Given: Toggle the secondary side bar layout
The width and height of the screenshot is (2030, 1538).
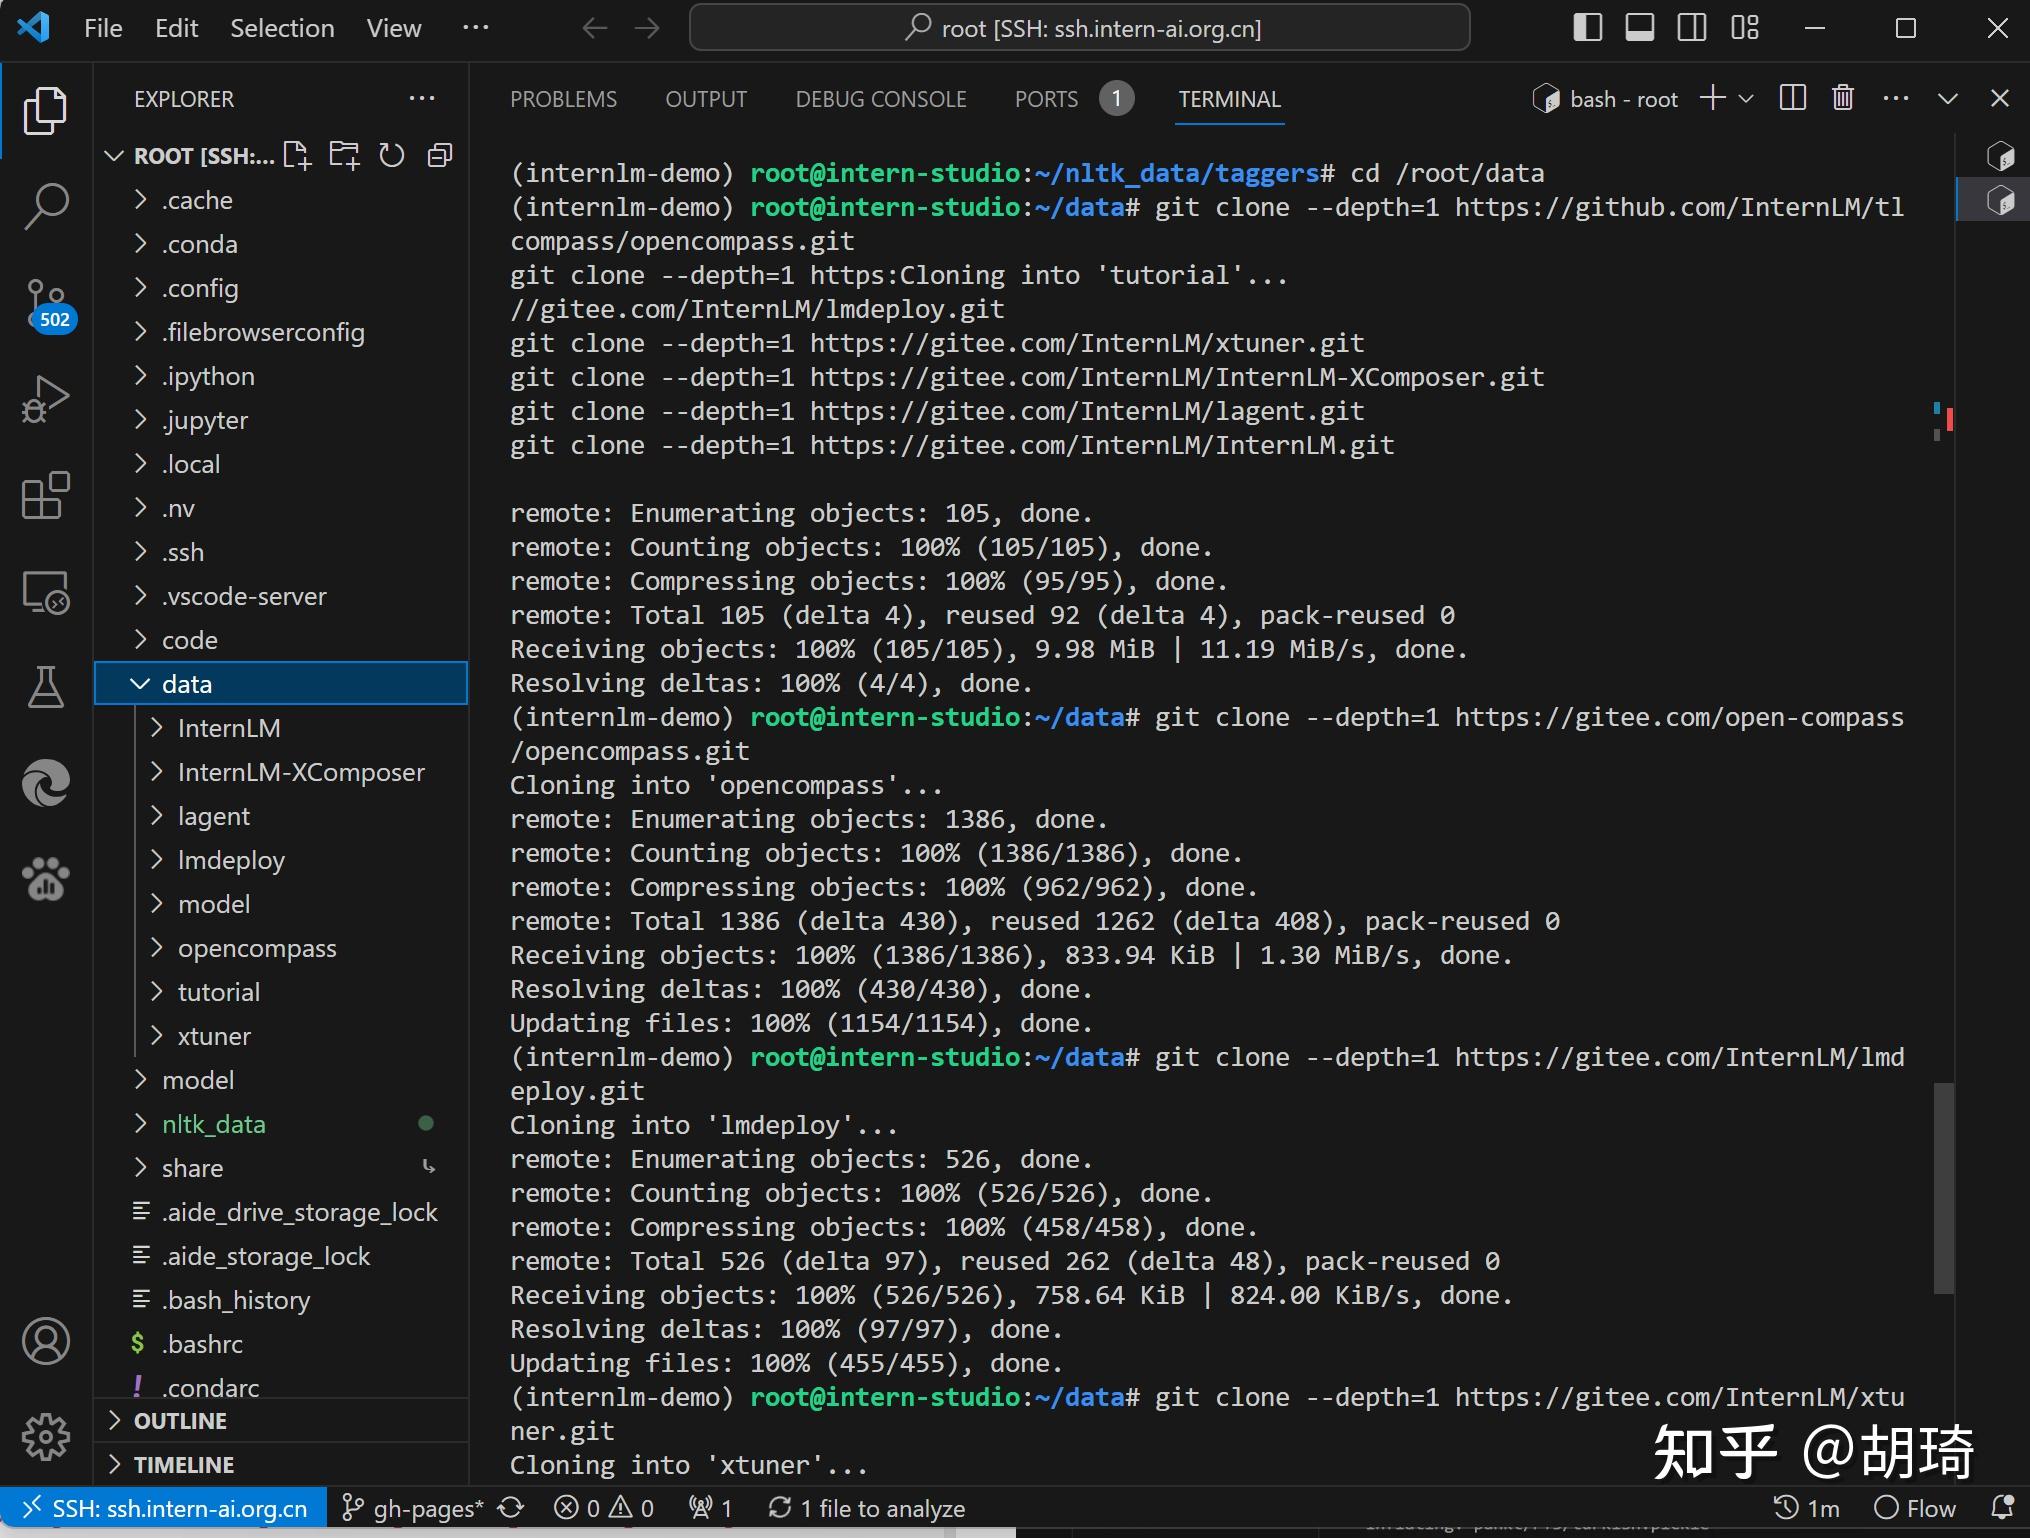Looking at the screenshot, I should [x=1691, y=28].
